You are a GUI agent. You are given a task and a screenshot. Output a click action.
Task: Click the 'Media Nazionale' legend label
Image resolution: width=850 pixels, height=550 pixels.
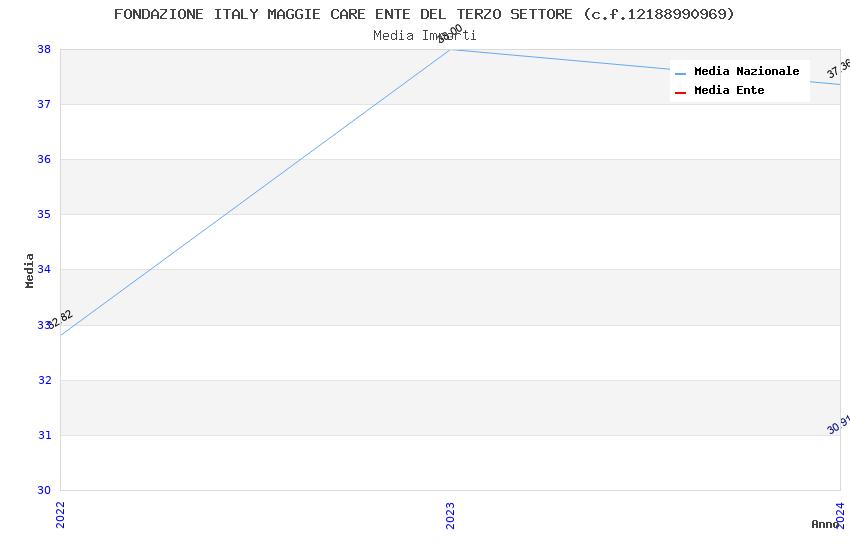(x=746, y=71)
